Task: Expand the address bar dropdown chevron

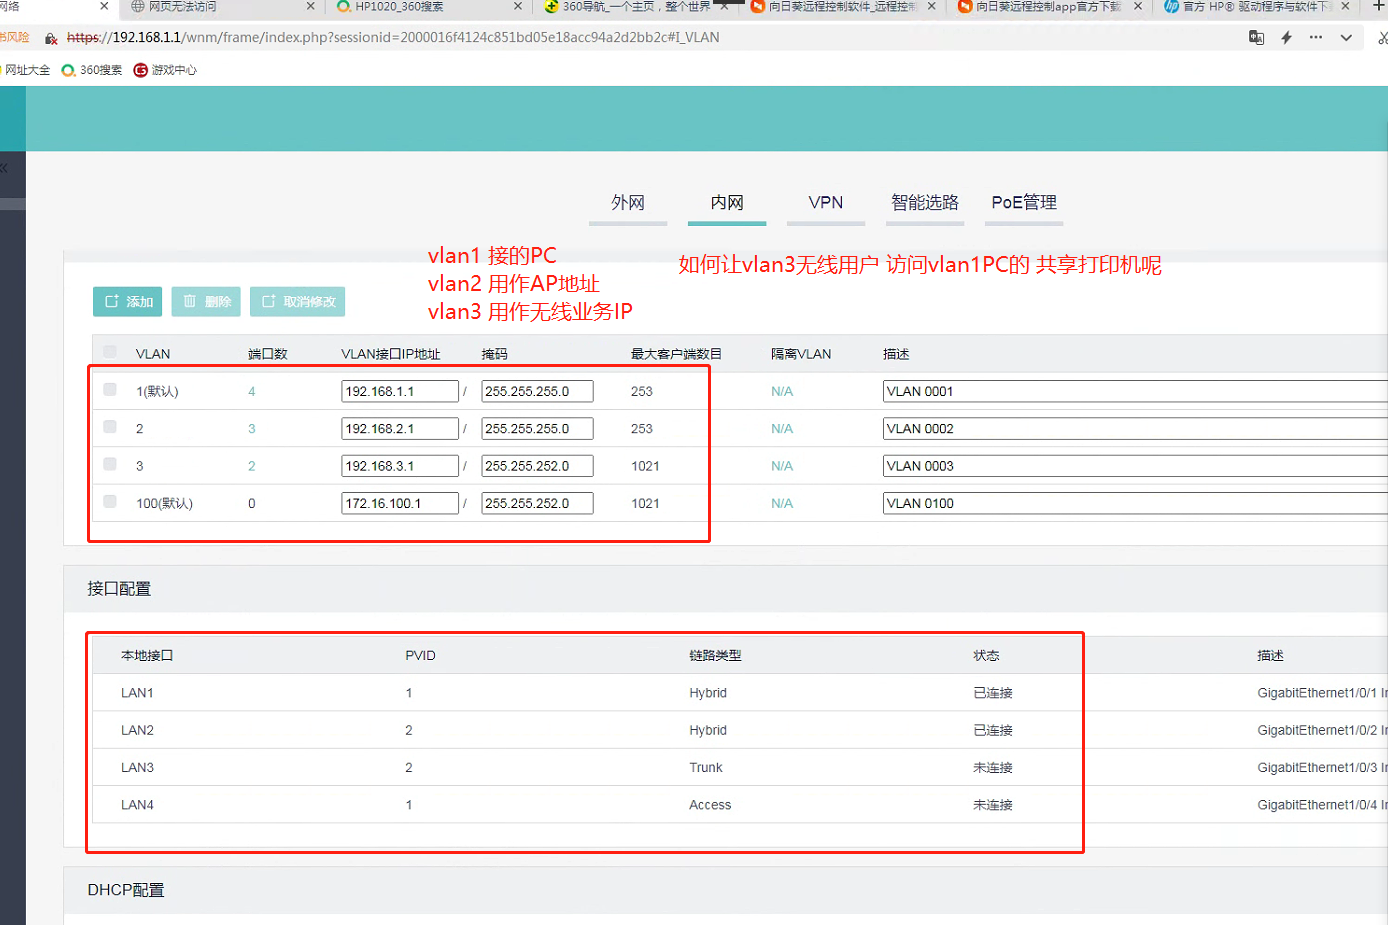Action: [x=1346, y=38]
